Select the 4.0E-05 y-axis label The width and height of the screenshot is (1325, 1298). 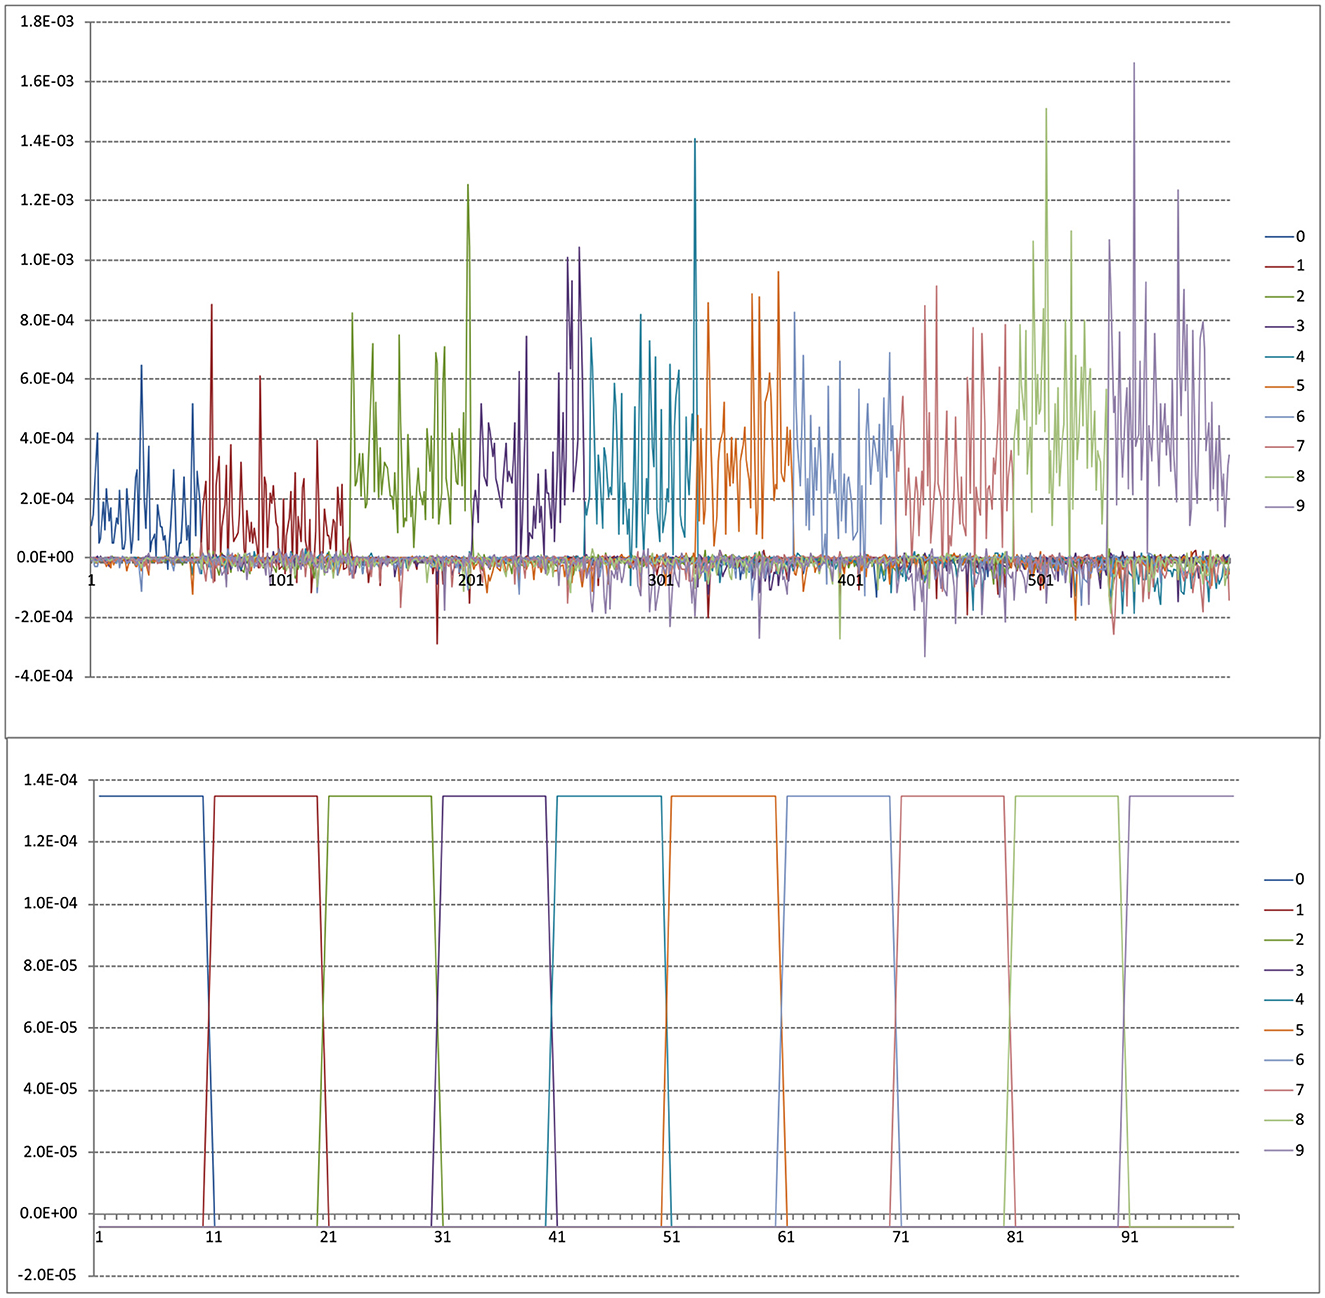pos(51,1090)
